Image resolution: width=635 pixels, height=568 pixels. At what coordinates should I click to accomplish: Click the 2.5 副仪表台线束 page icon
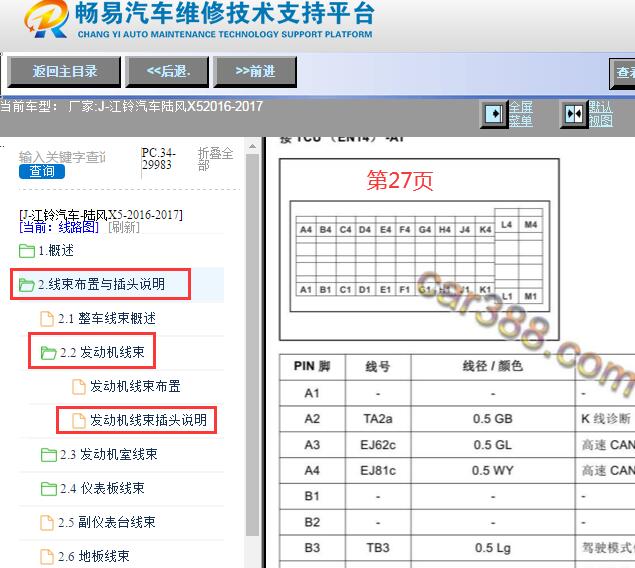[47, 523]
